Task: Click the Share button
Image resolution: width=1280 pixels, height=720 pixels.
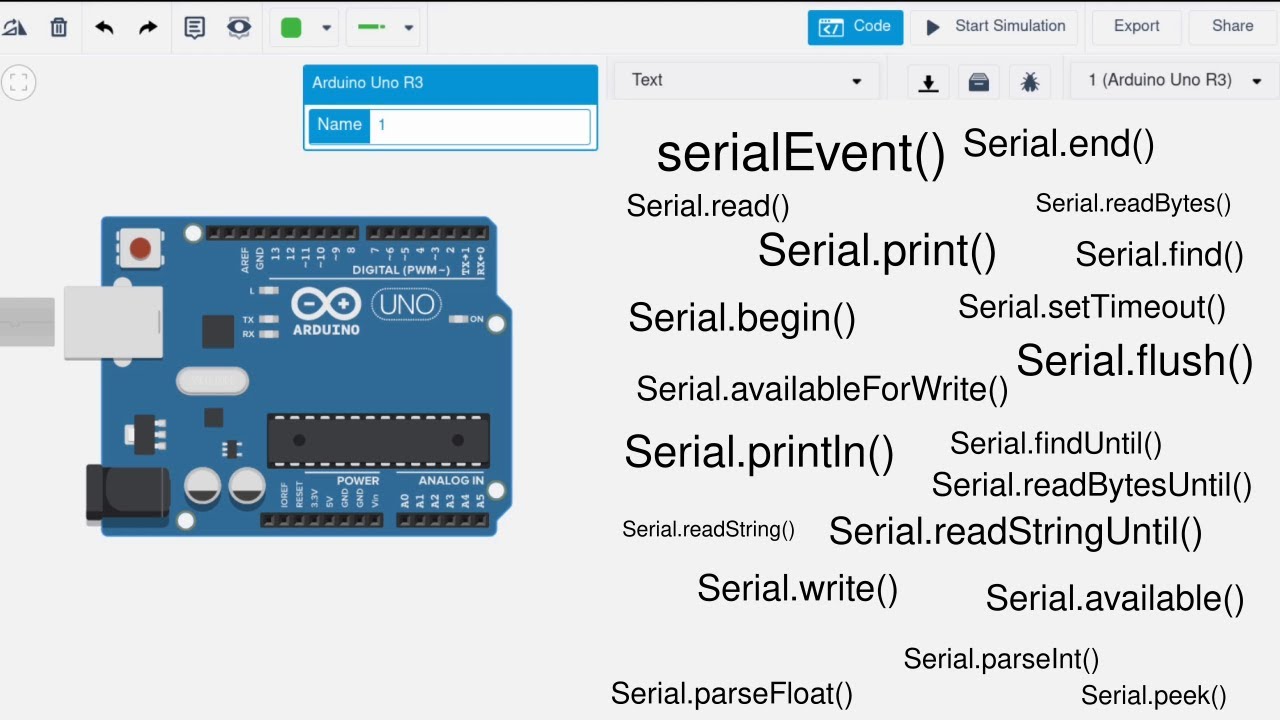Action: click(1232, 27)
